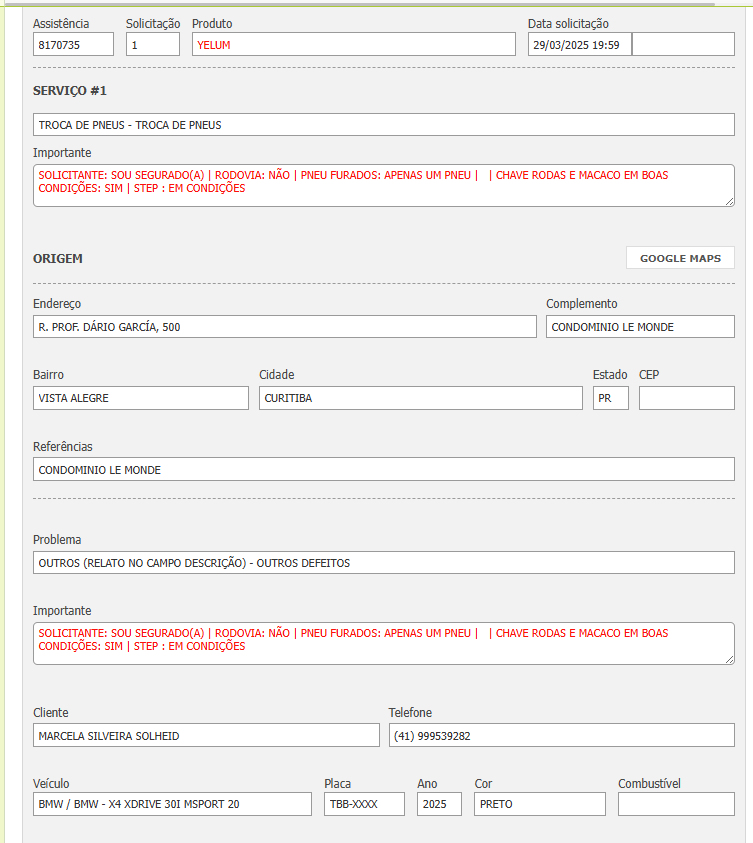Select the Complemento field
The height and width of the screenshot is (843, 753).
pos(640,327)
